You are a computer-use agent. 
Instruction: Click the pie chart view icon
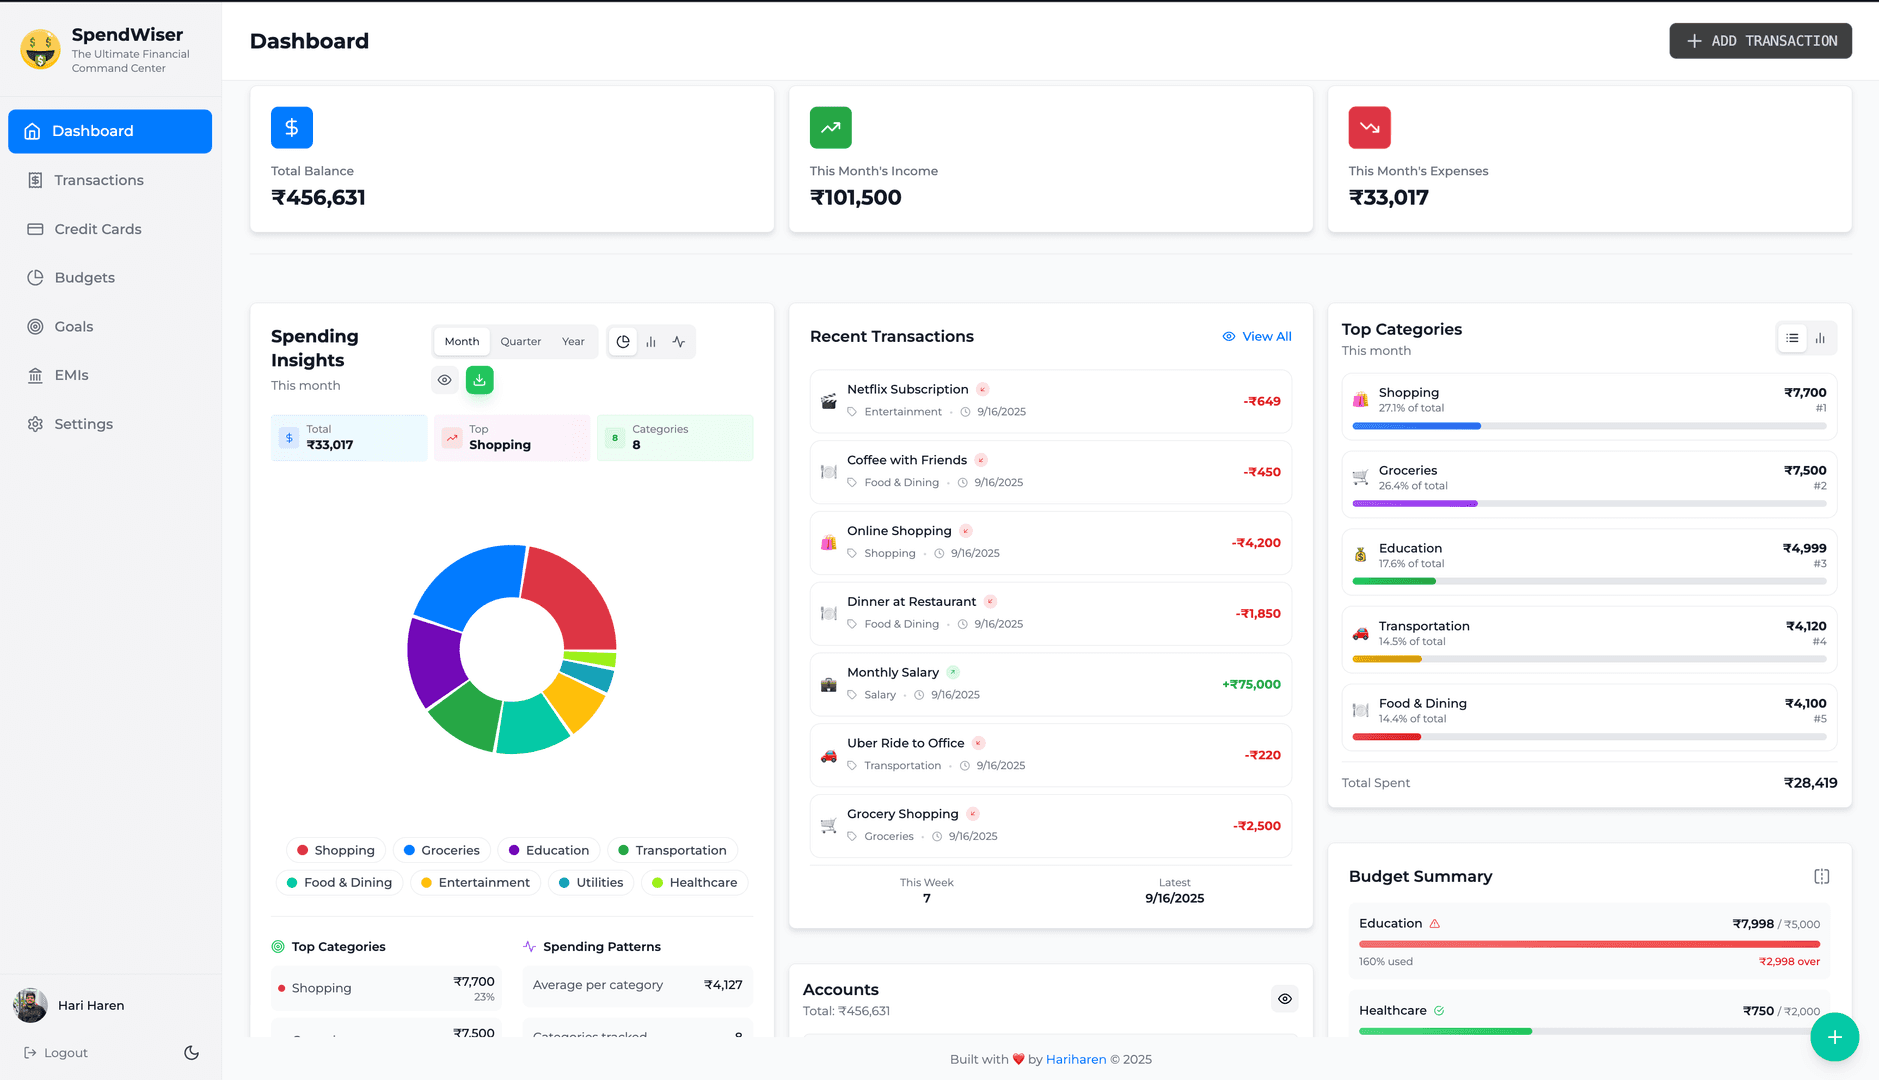(x=623, y=342)
